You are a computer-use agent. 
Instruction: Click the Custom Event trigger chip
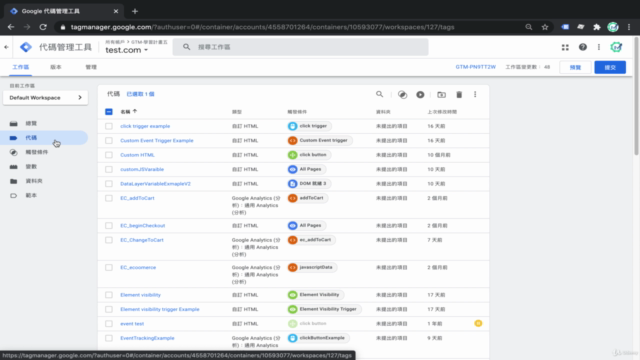320,140
